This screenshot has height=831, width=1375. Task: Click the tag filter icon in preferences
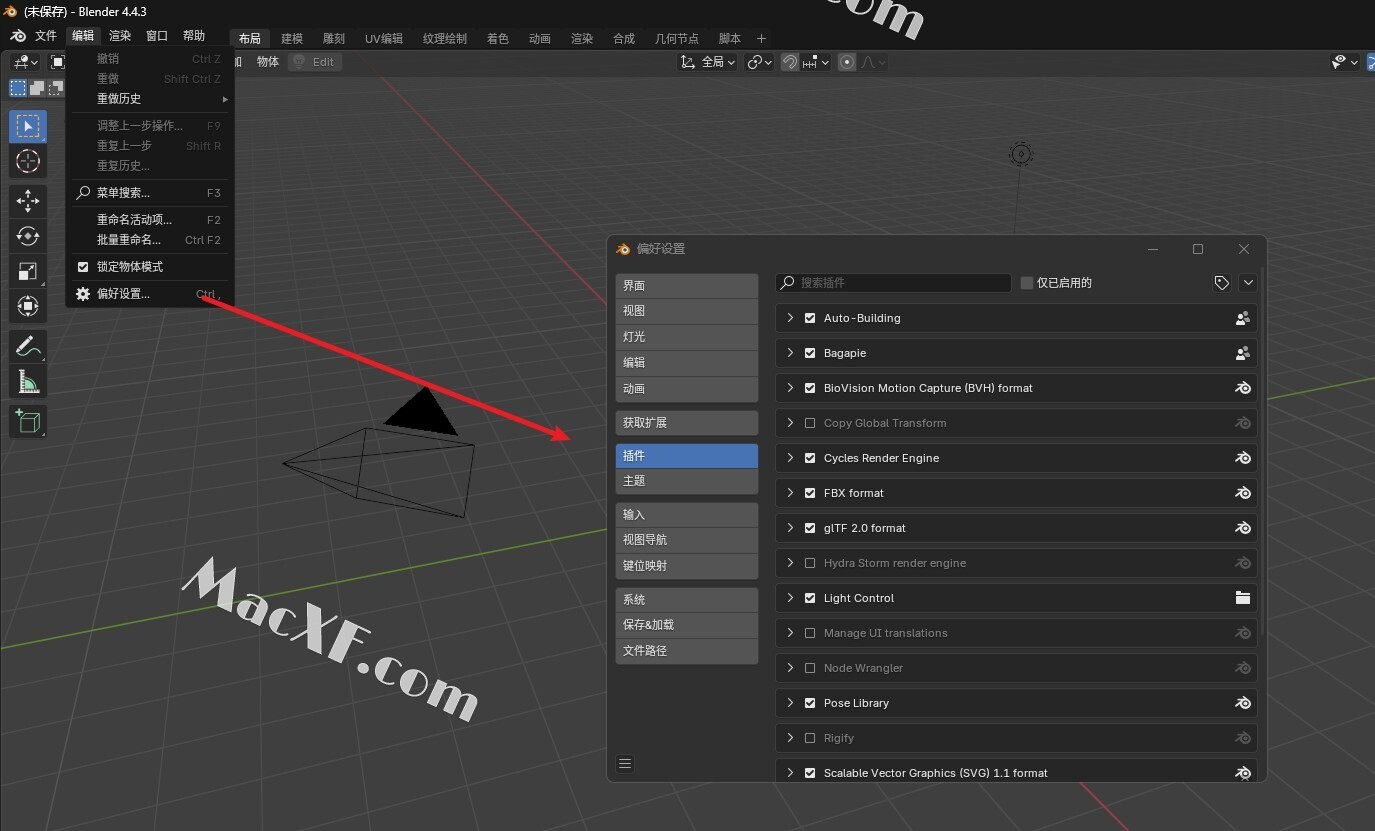point(1221,283)
